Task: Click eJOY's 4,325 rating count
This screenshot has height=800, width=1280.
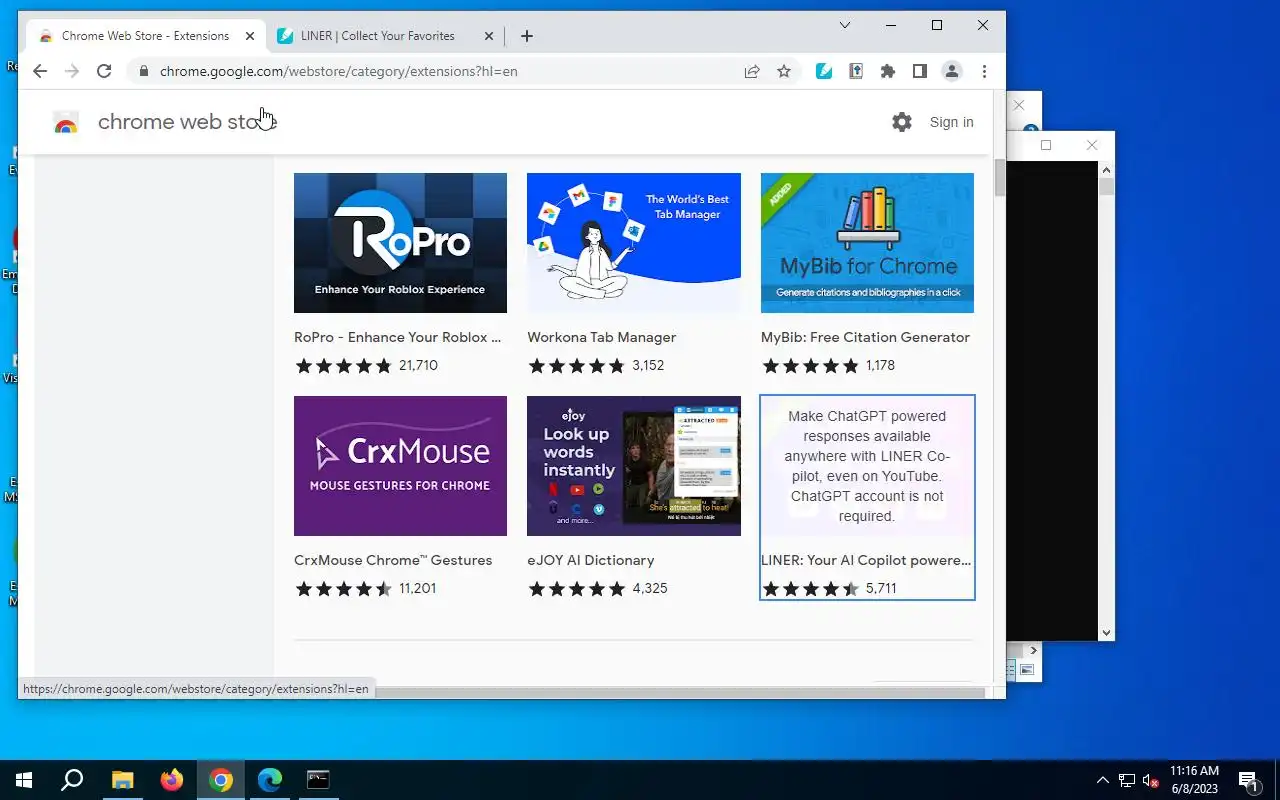Action: tap(650, 588)
